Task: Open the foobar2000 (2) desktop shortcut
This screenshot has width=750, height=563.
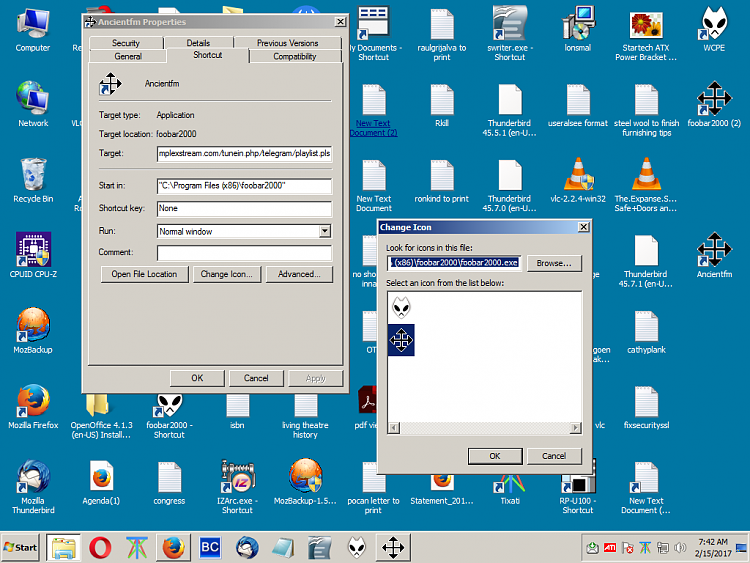Action: [x=714, y=104]
